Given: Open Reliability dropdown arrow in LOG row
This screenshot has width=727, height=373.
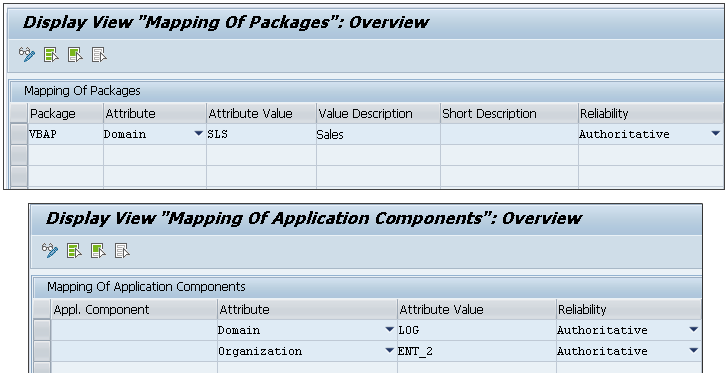Looking at the screenshot, I should 694,329.
